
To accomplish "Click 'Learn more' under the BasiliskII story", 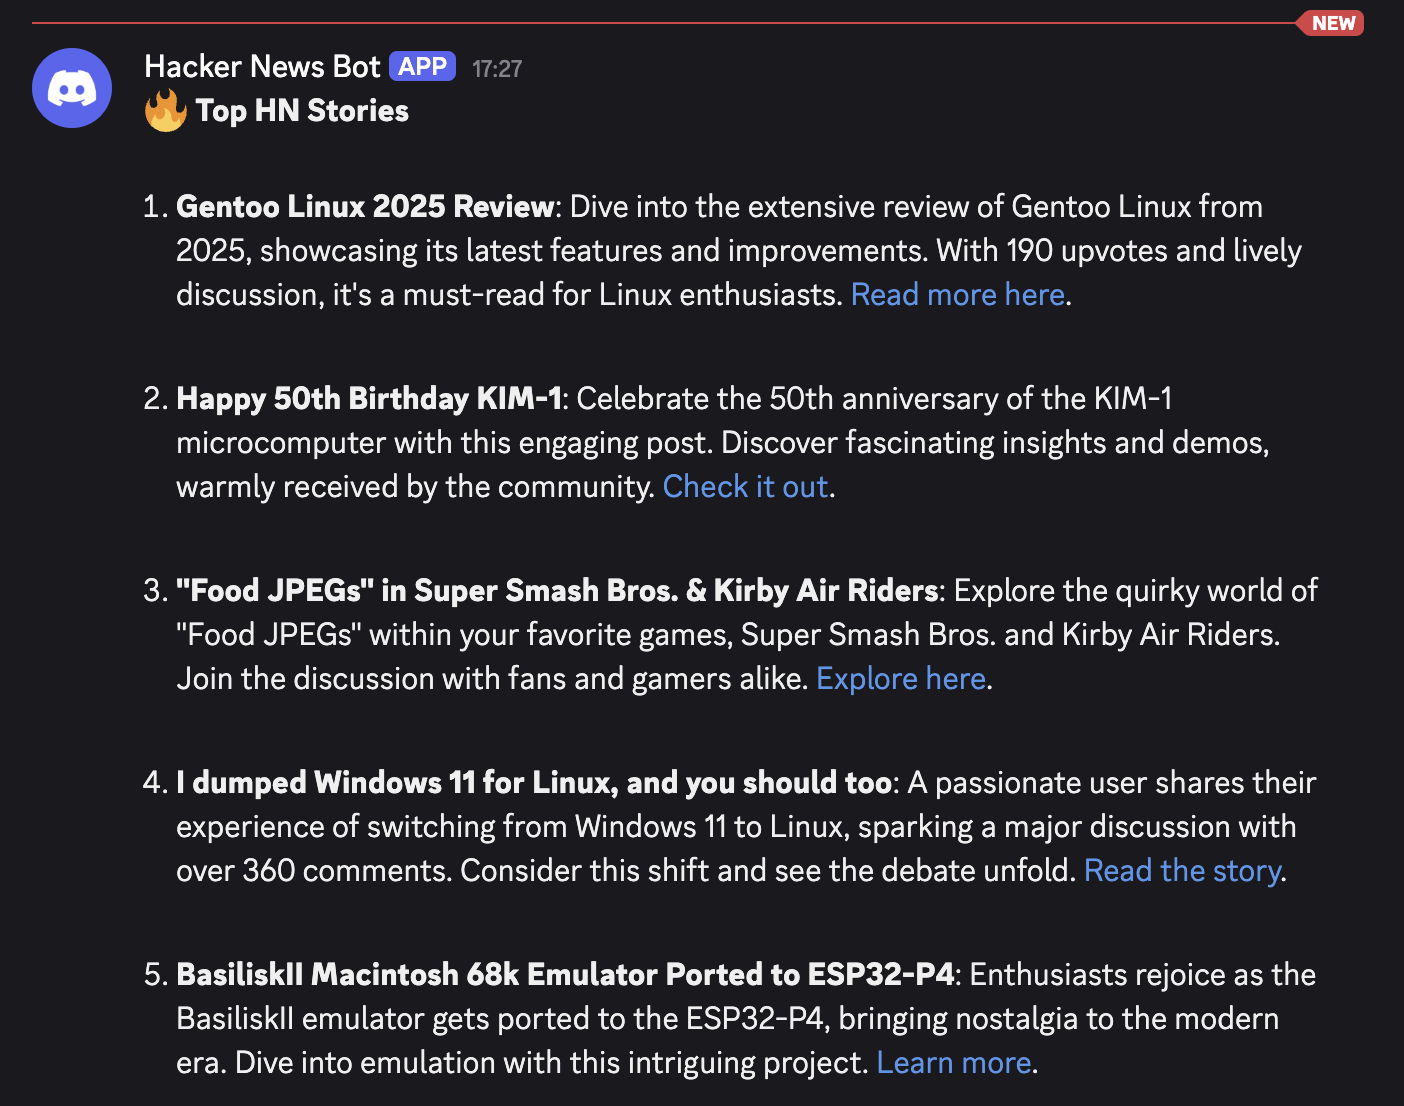I will click(x=953, y=1062).
